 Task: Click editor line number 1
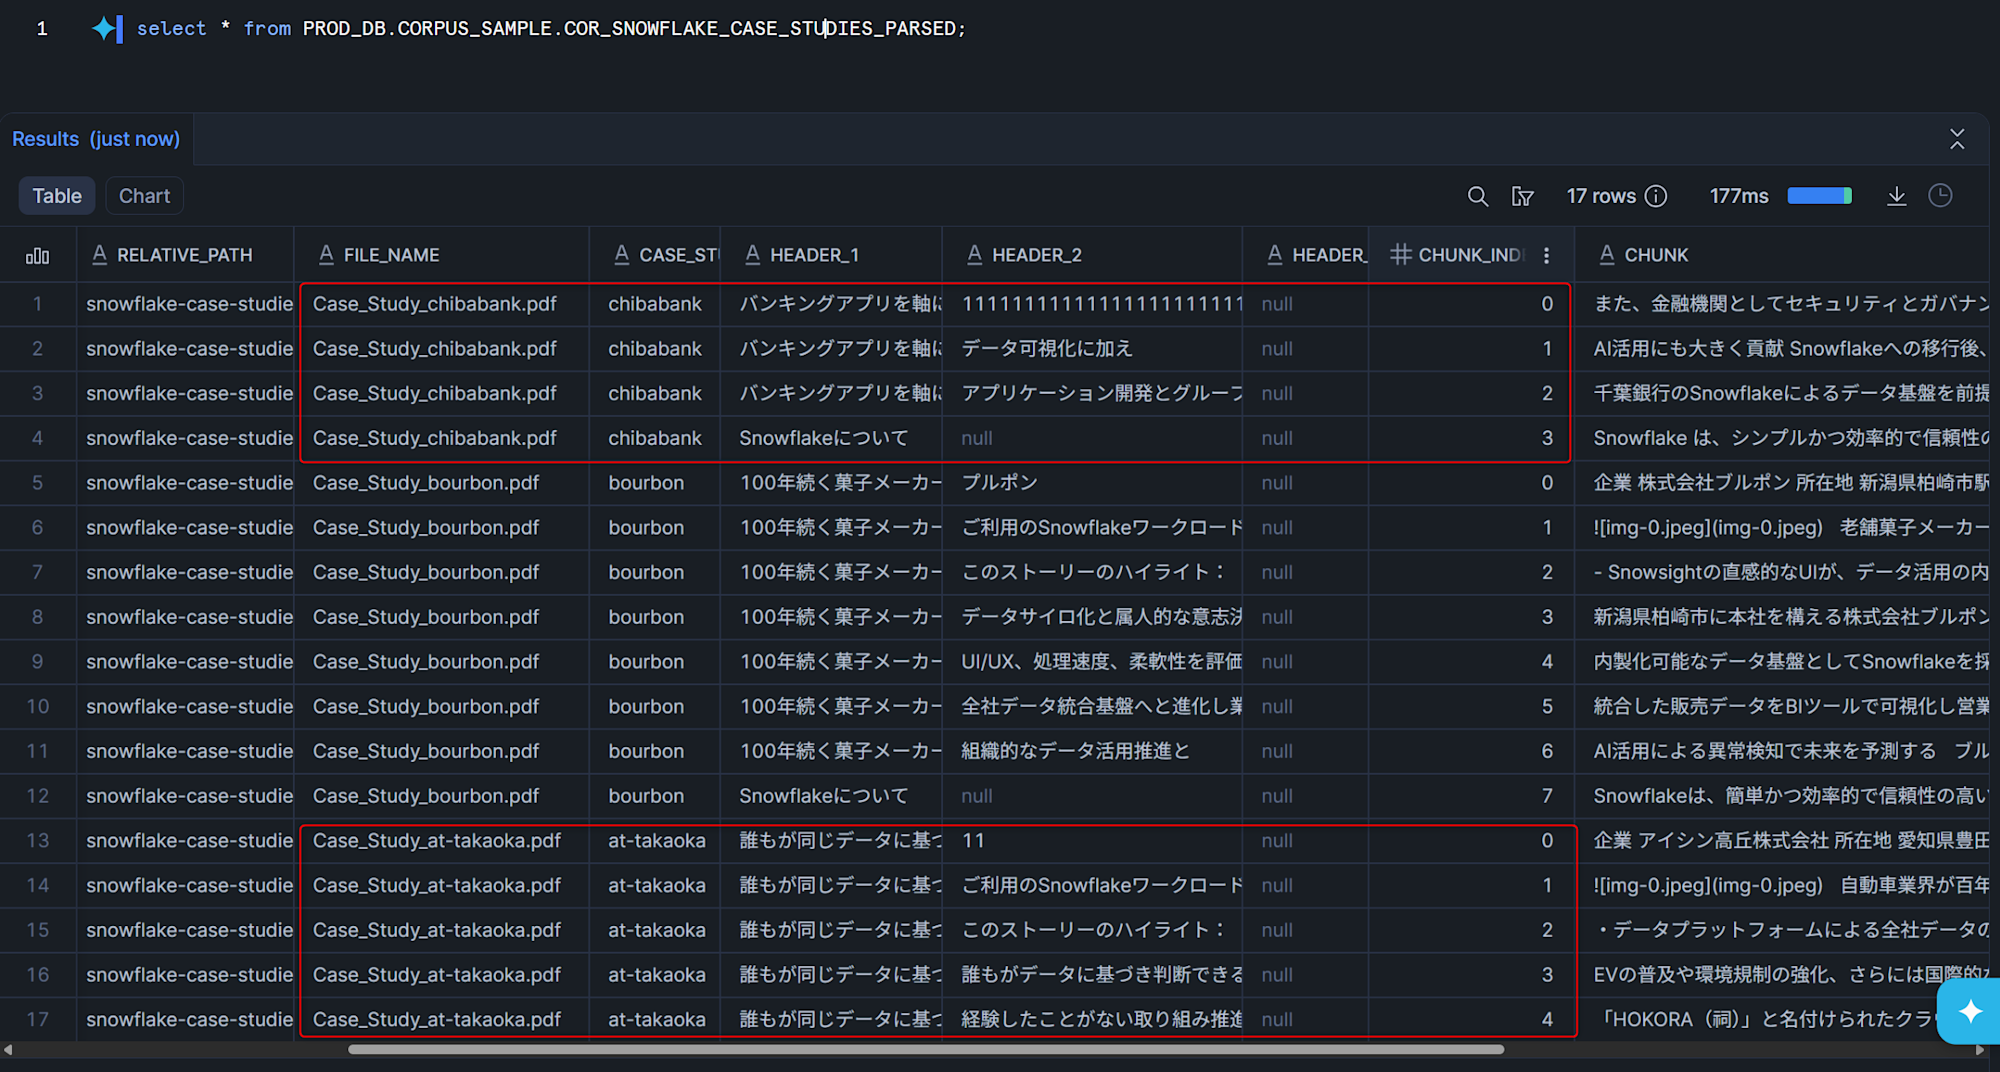click(x=42, y=29)
